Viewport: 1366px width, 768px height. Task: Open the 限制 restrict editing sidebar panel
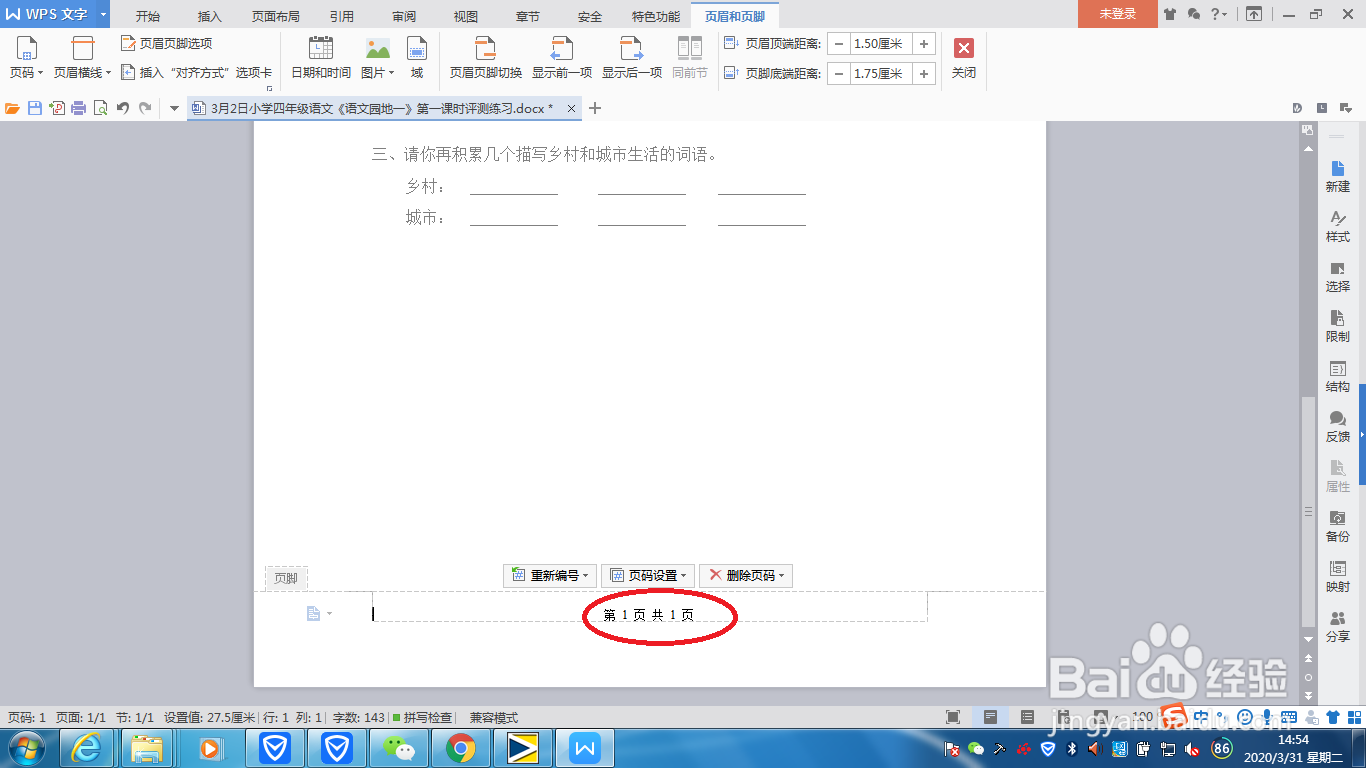click(x=1338, y=326)
